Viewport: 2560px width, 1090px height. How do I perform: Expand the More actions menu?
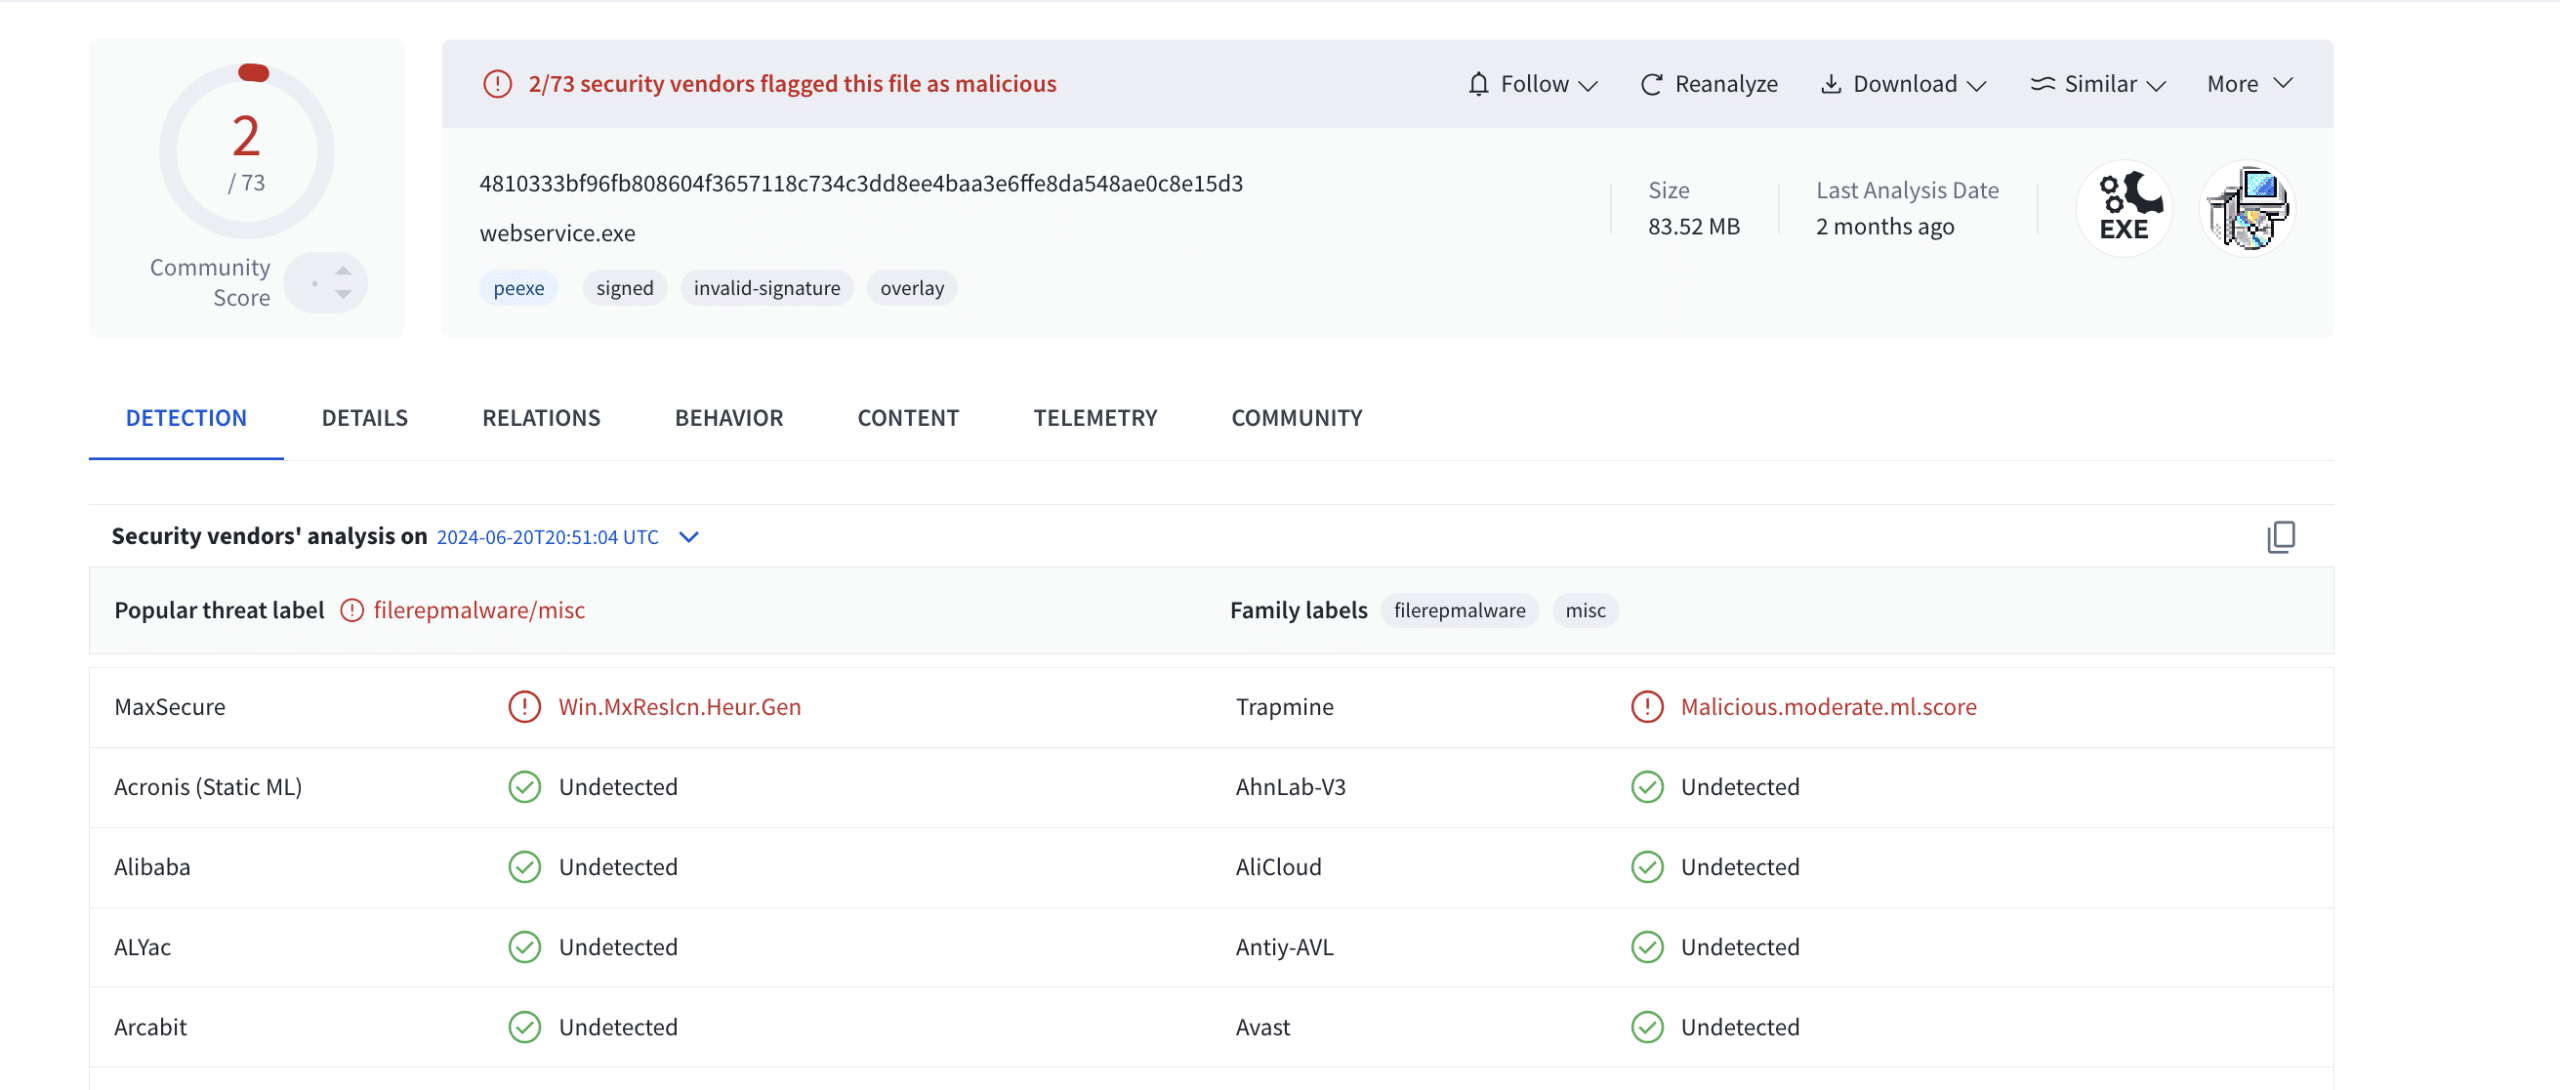2249,84
